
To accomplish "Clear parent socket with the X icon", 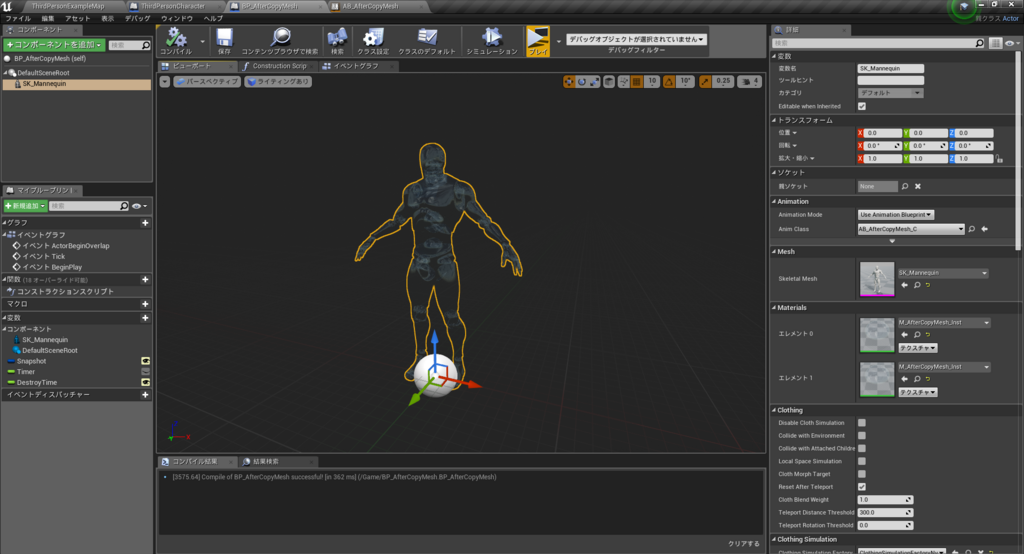I will coord(918,186).
